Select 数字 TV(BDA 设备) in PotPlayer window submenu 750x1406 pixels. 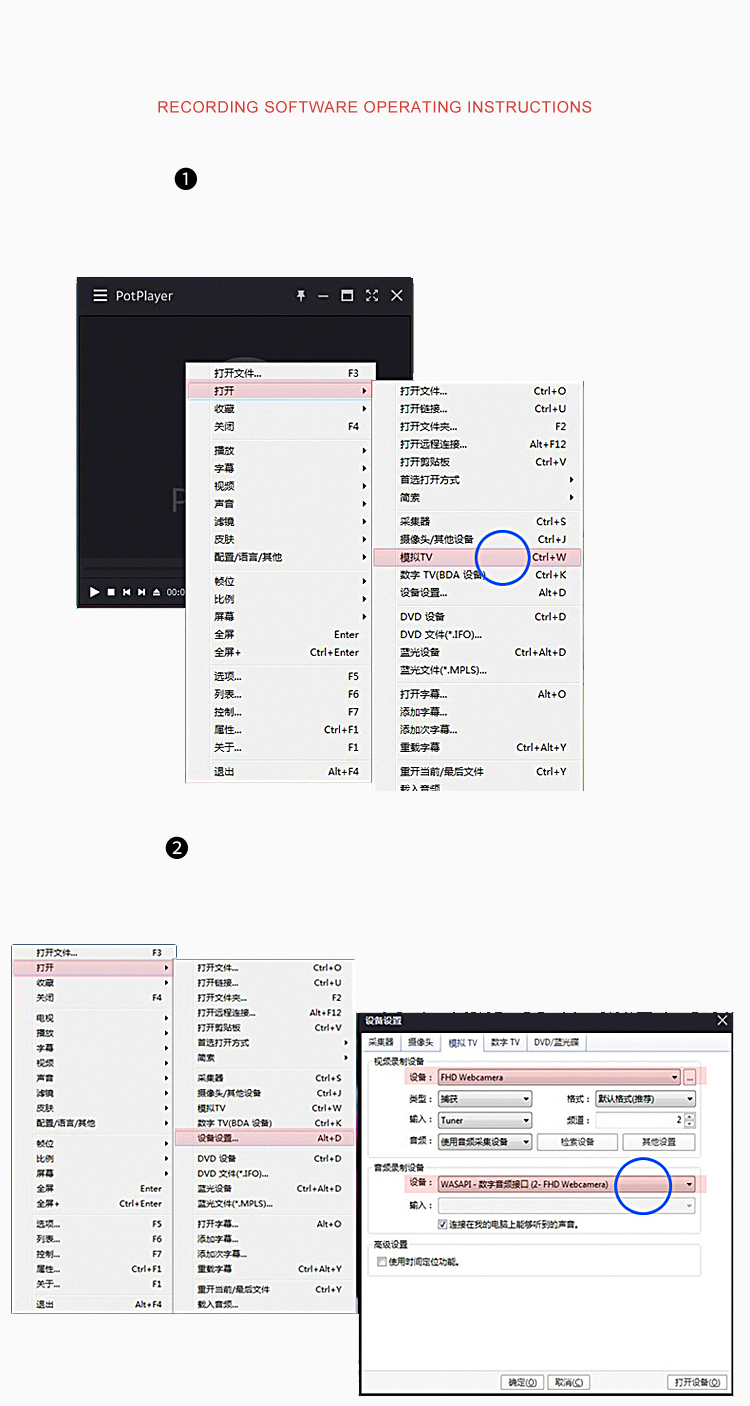pyautogui.click(x=477, y=575)
